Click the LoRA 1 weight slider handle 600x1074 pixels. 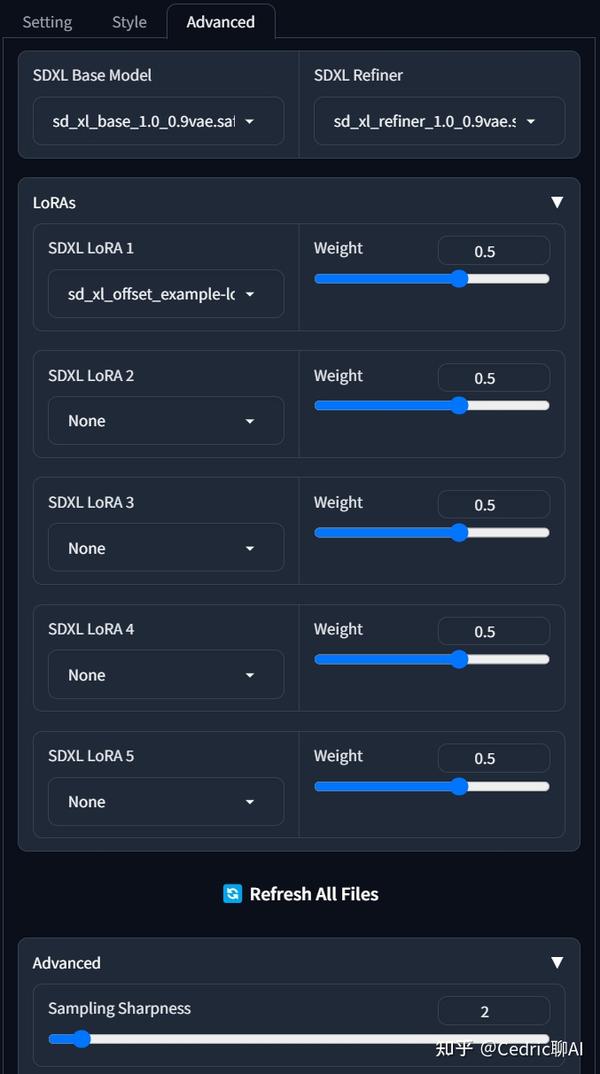(459, 278)
